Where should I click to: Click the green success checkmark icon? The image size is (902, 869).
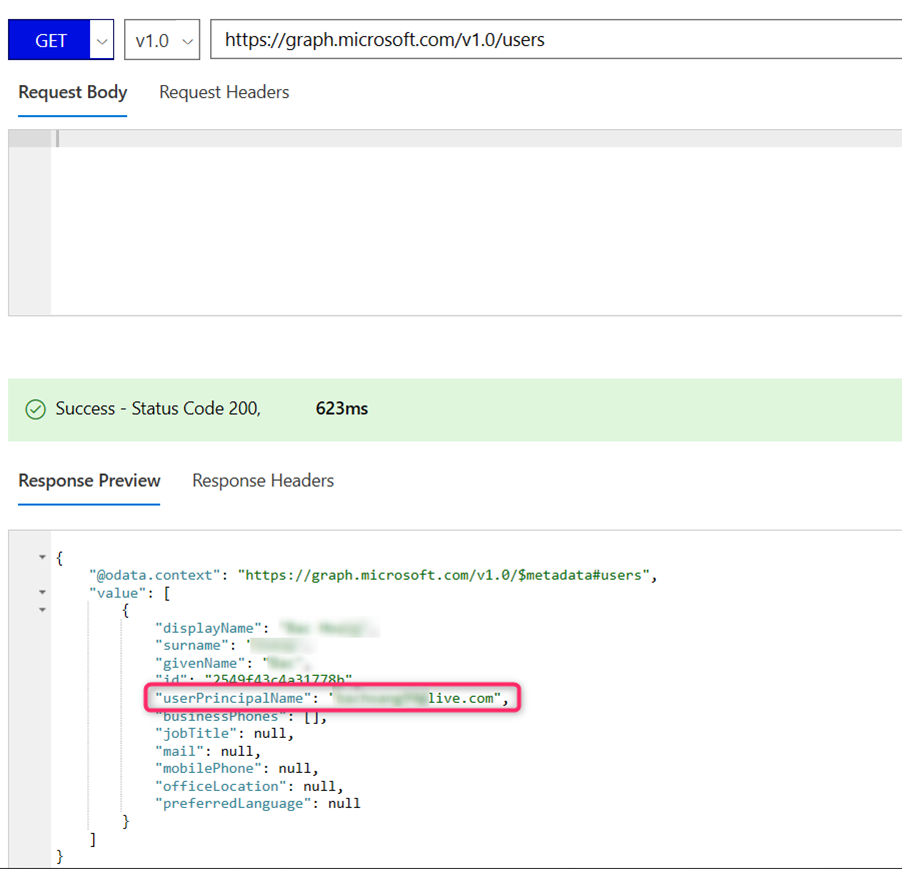[36, 409]
